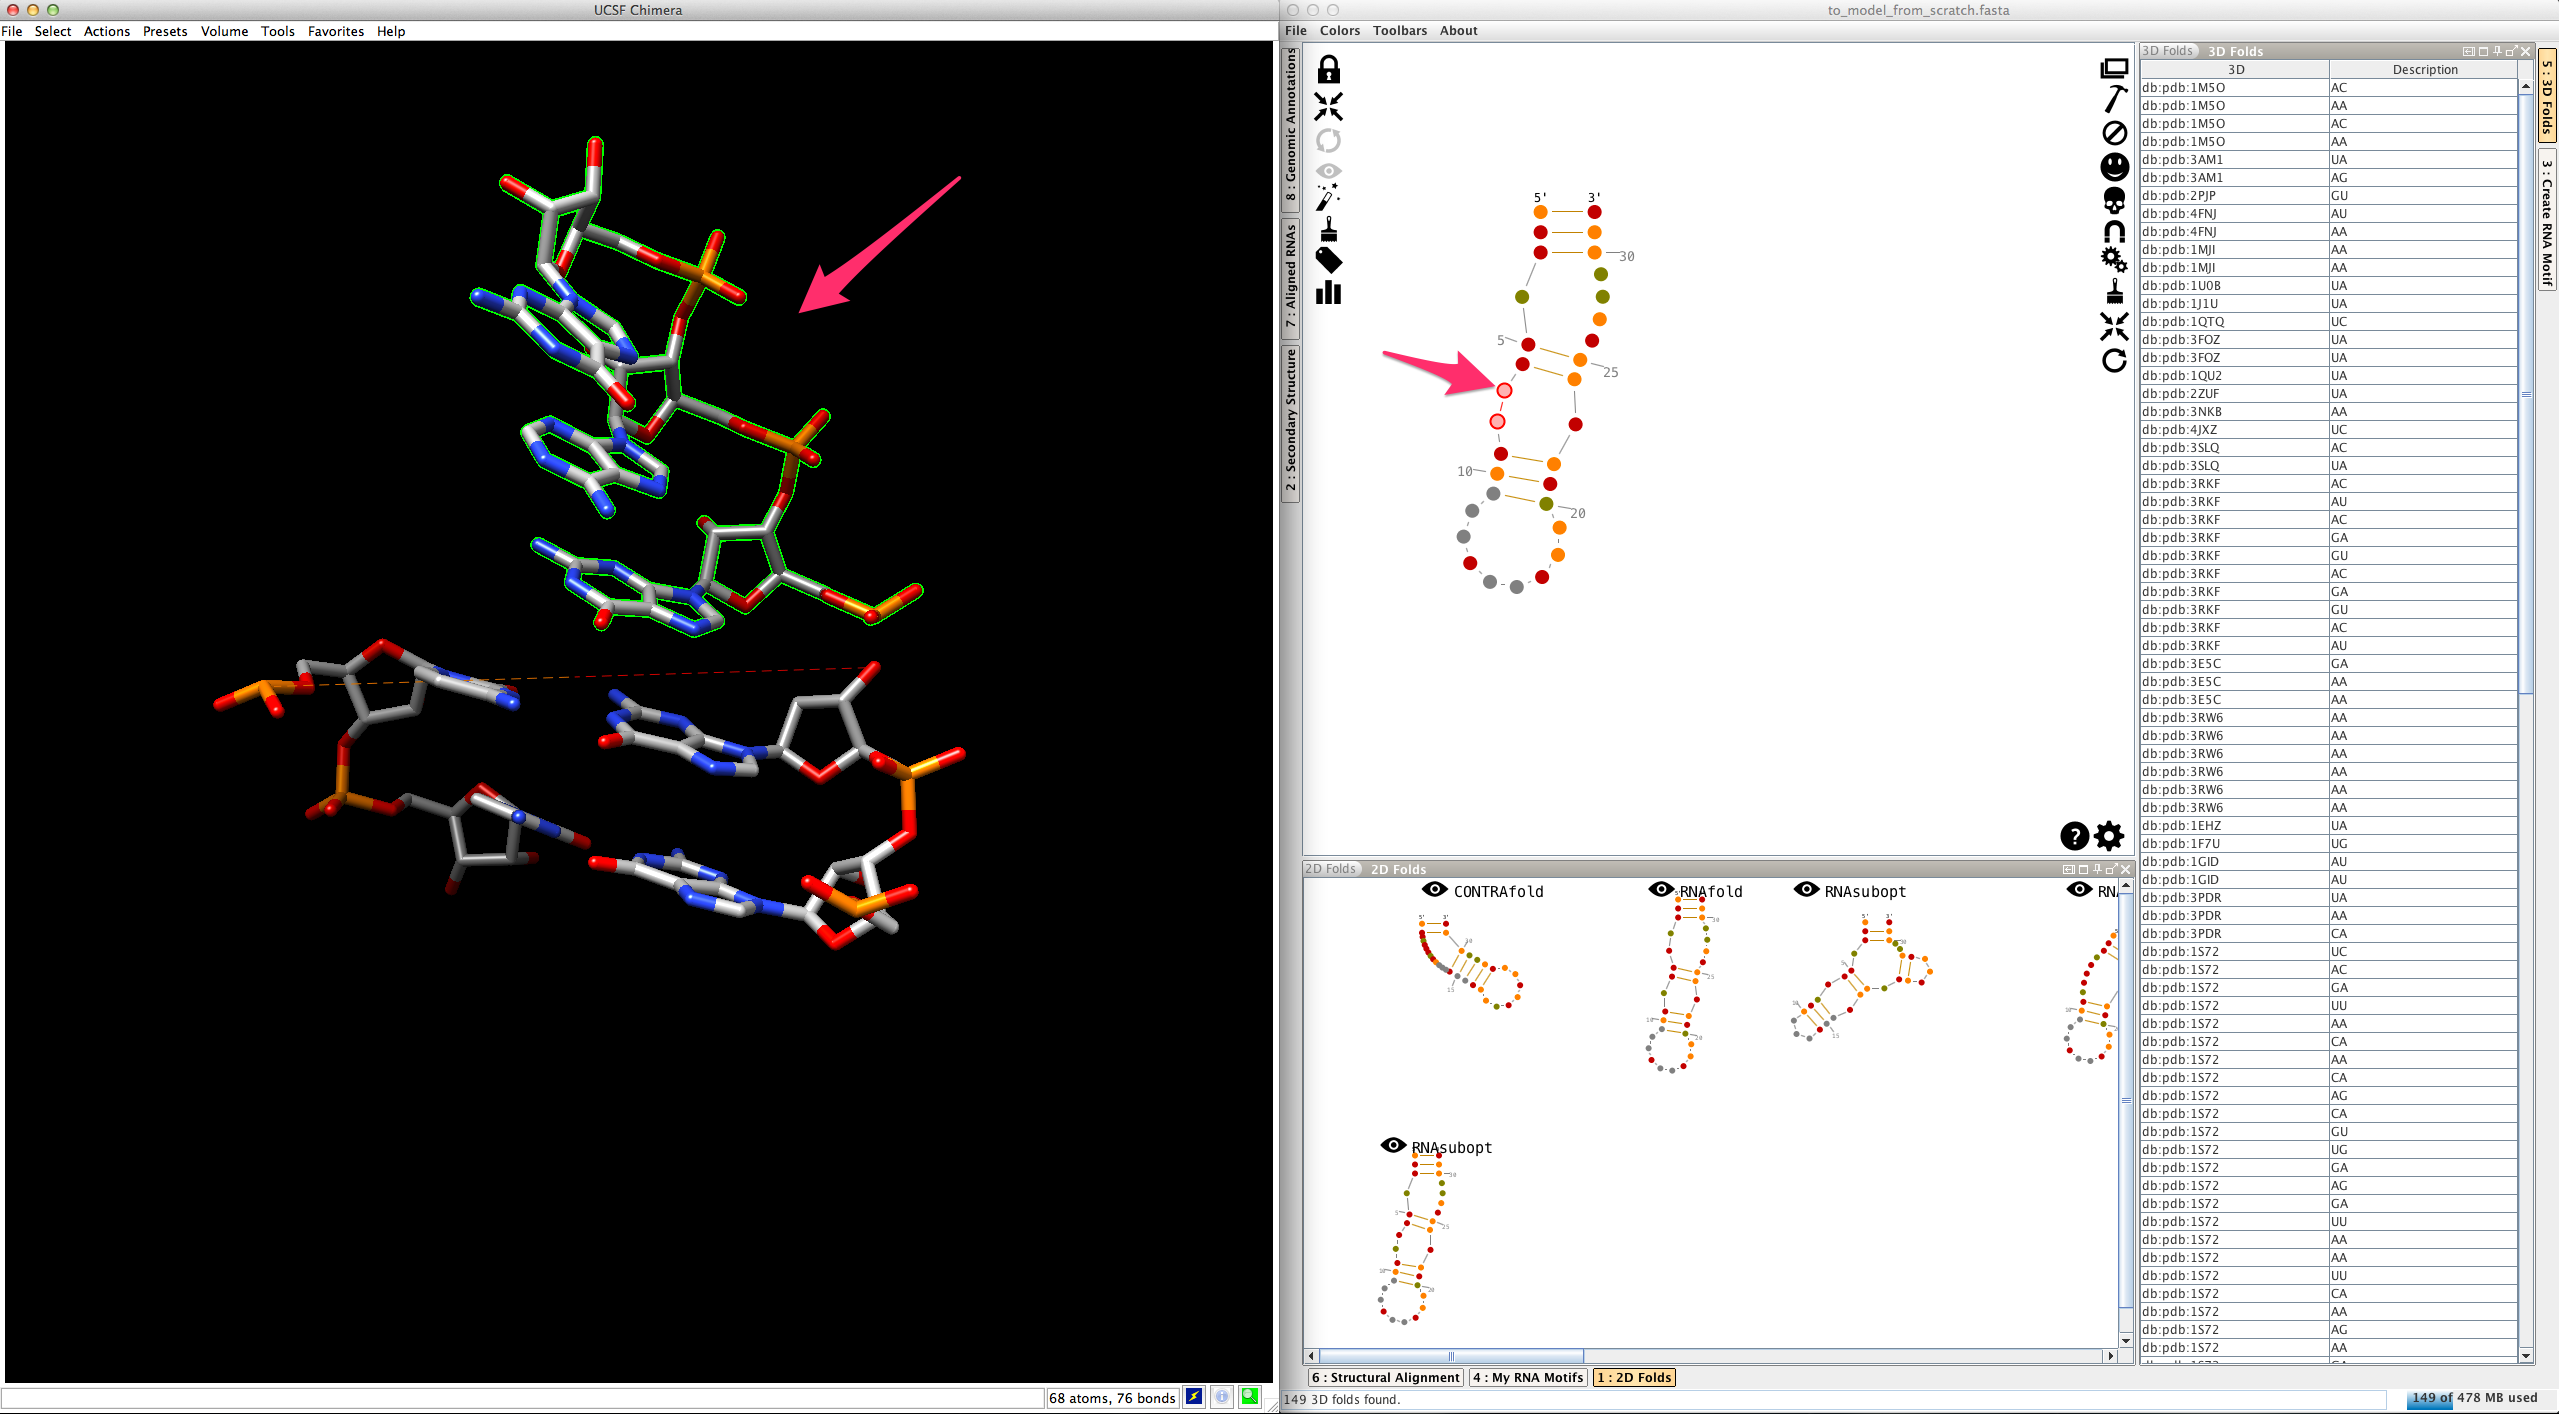
Task: Click the Chimera command status input field
Action: pyautogui.click(x=523, y=1397)
